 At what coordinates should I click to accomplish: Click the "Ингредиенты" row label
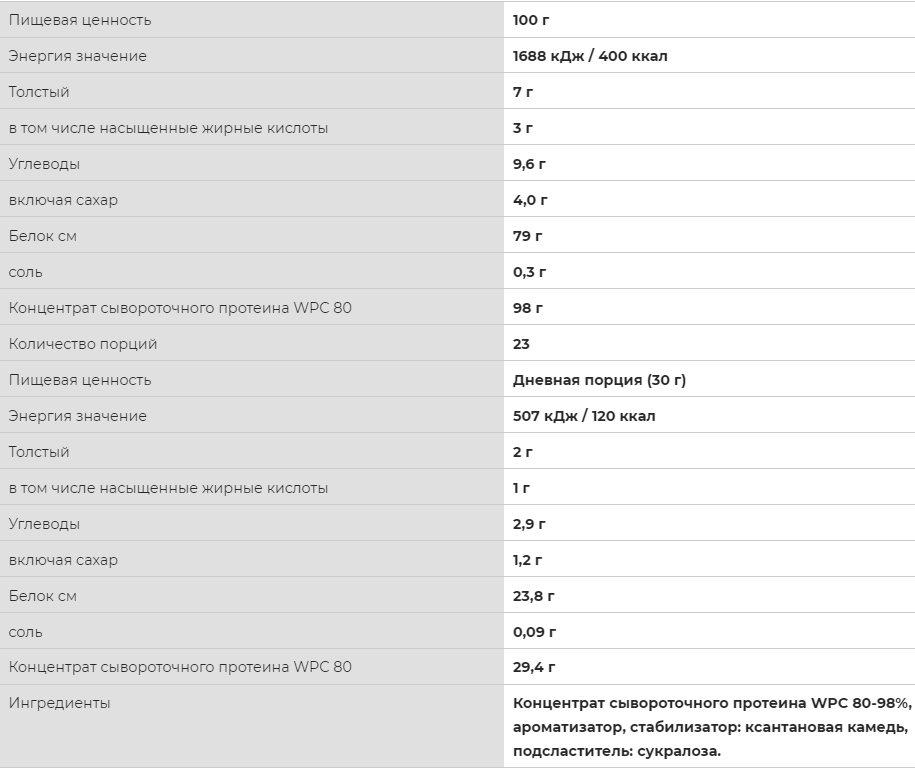(x=59, y=703)
